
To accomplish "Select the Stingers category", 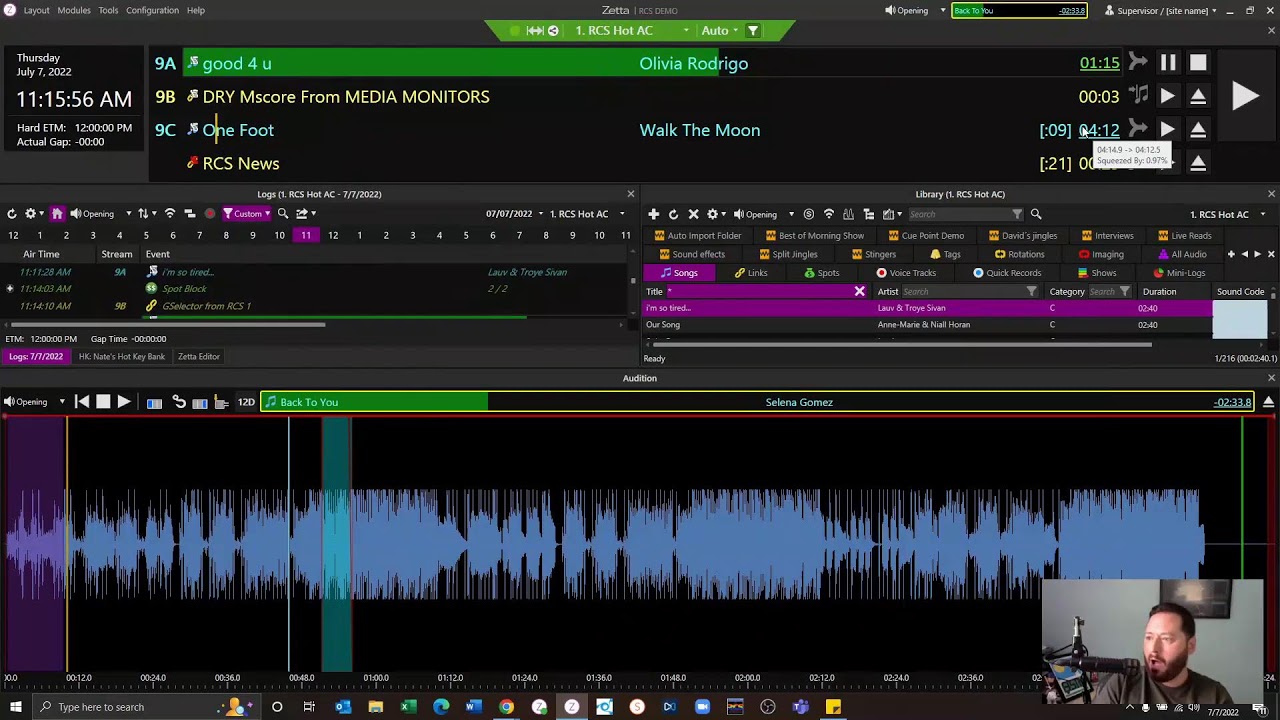I will pyautogui.click(x=873, y=255).
